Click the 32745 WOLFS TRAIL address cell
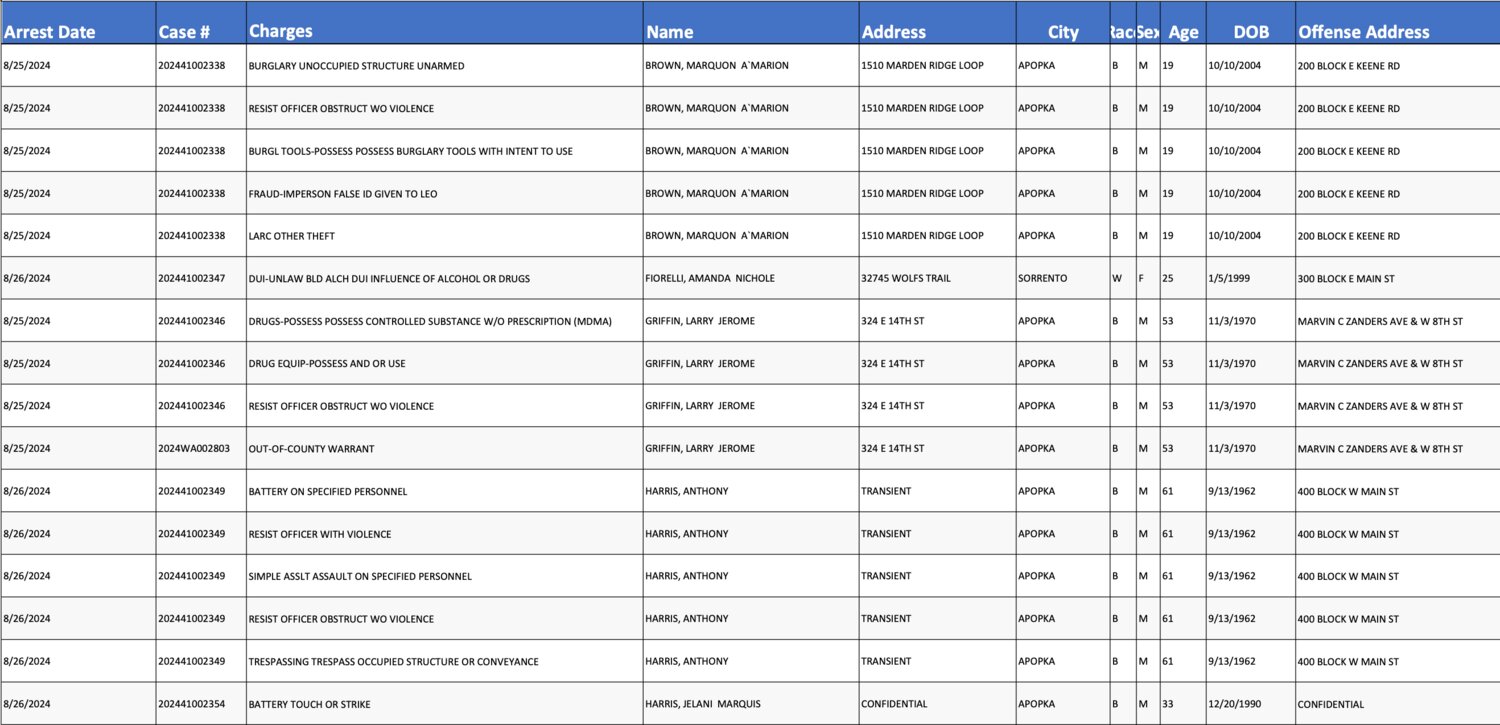Screen dimensions: 1500x725 click(x=937, y=278)
